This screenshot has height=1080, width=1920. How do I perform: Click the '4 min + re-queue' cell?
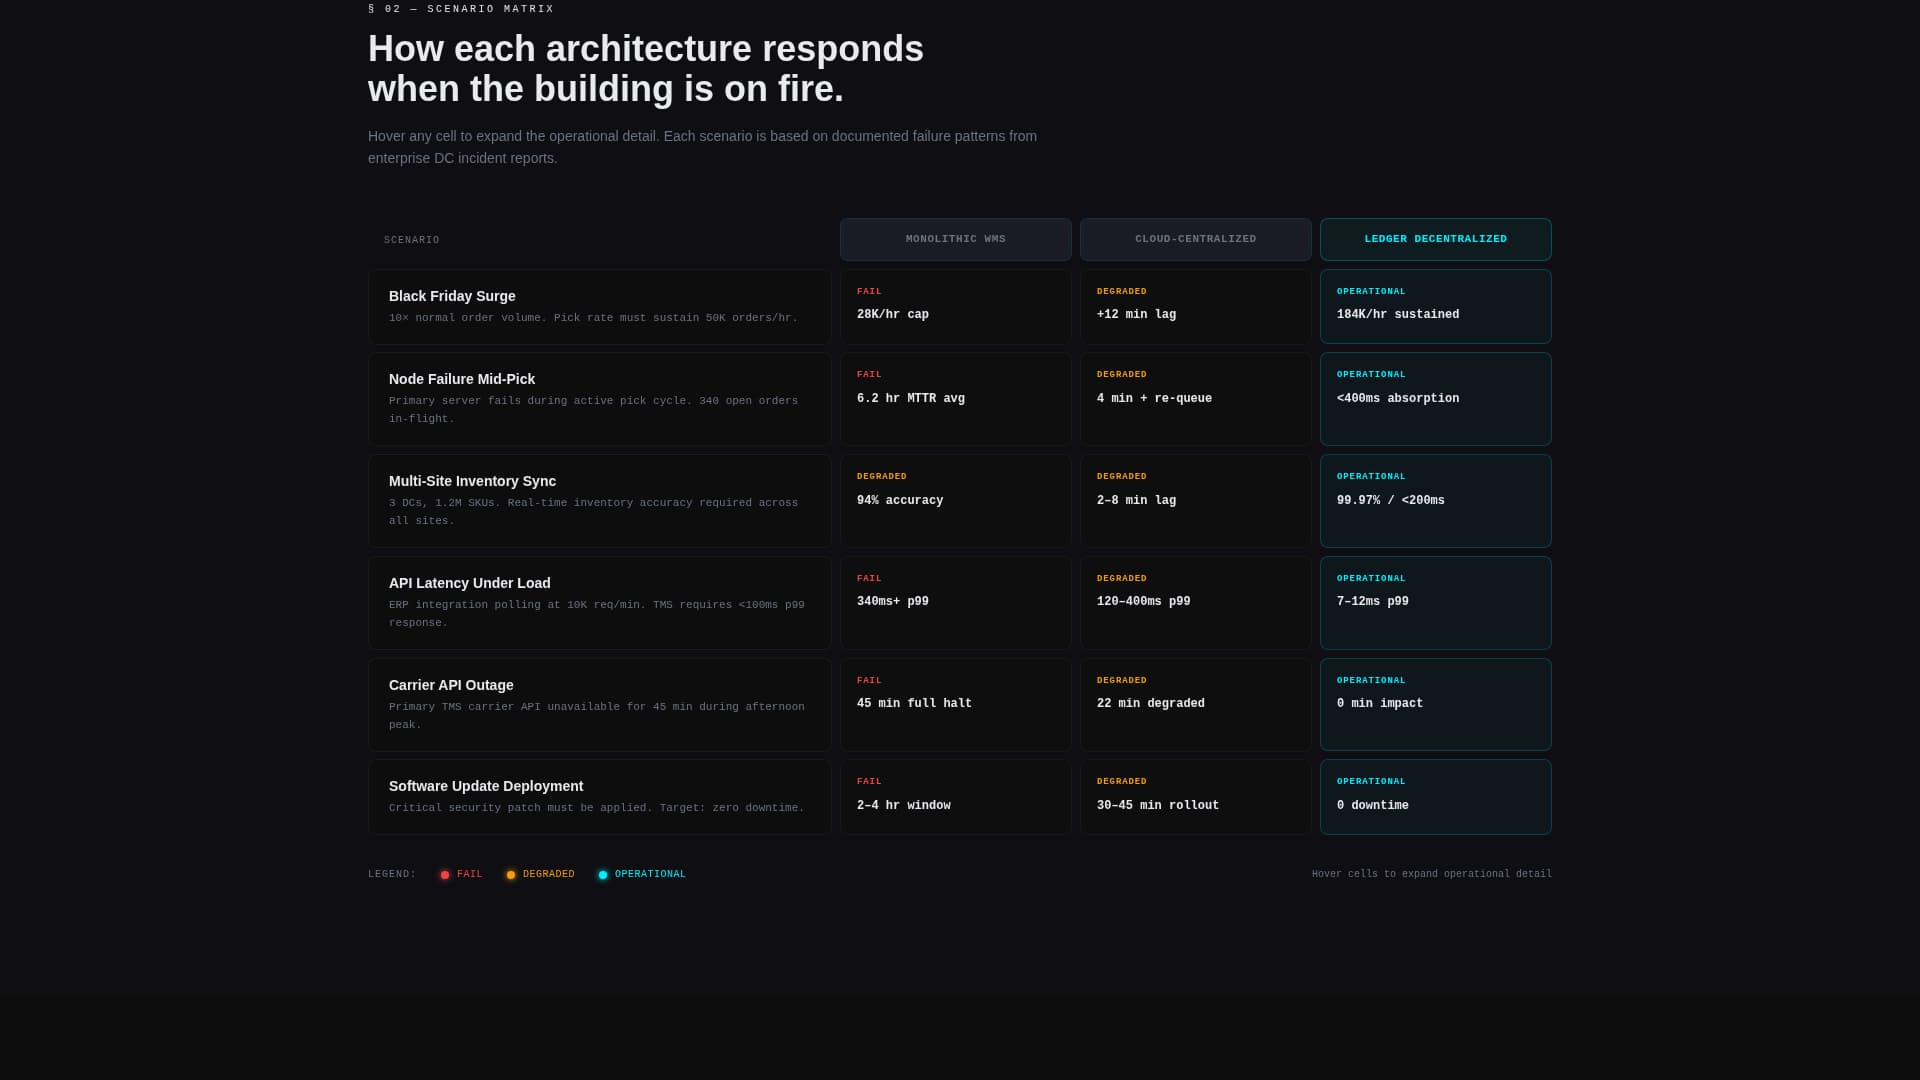point(1195,399)
